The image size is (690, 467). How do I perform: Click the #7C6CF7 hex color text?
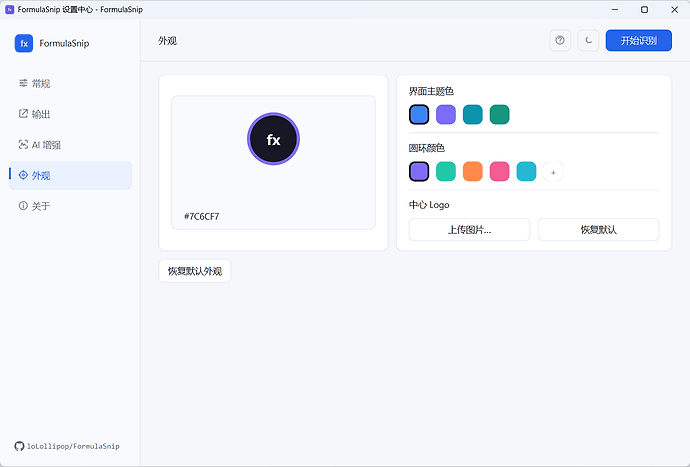point(202,217)
